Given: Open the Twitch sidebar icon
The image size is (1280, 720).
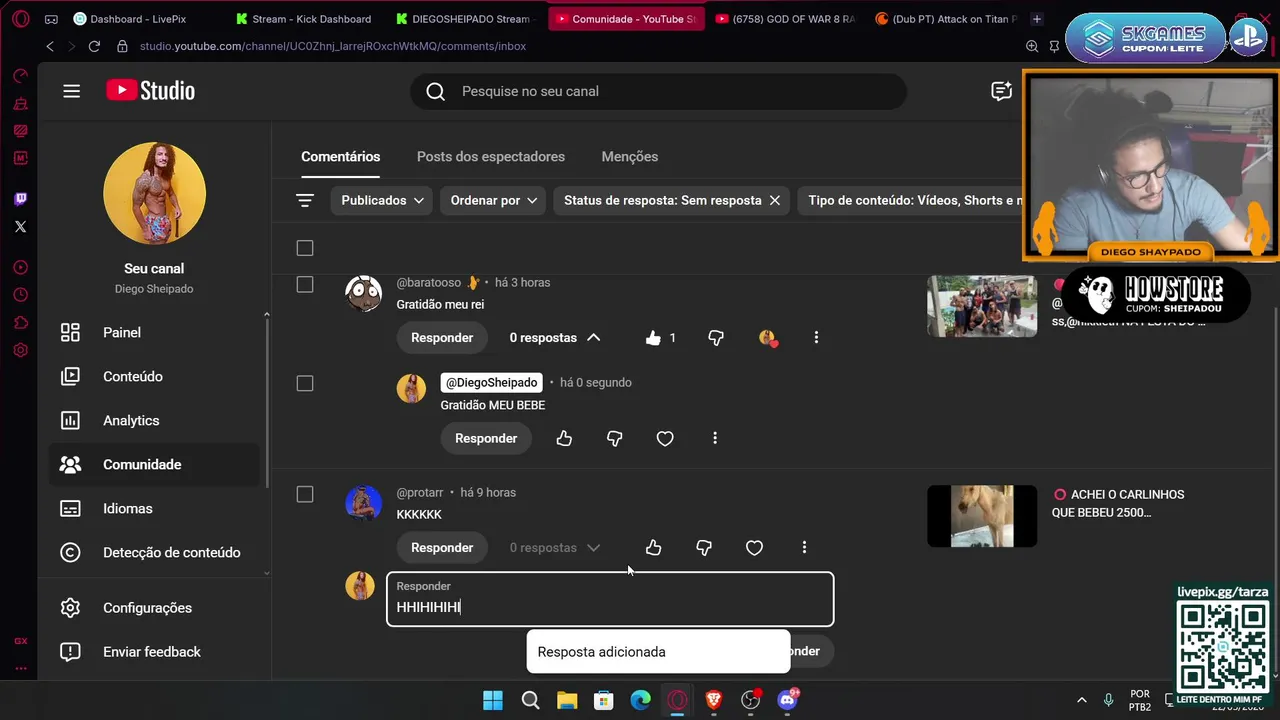Looking at the screenshot, I should pos(20,199).
